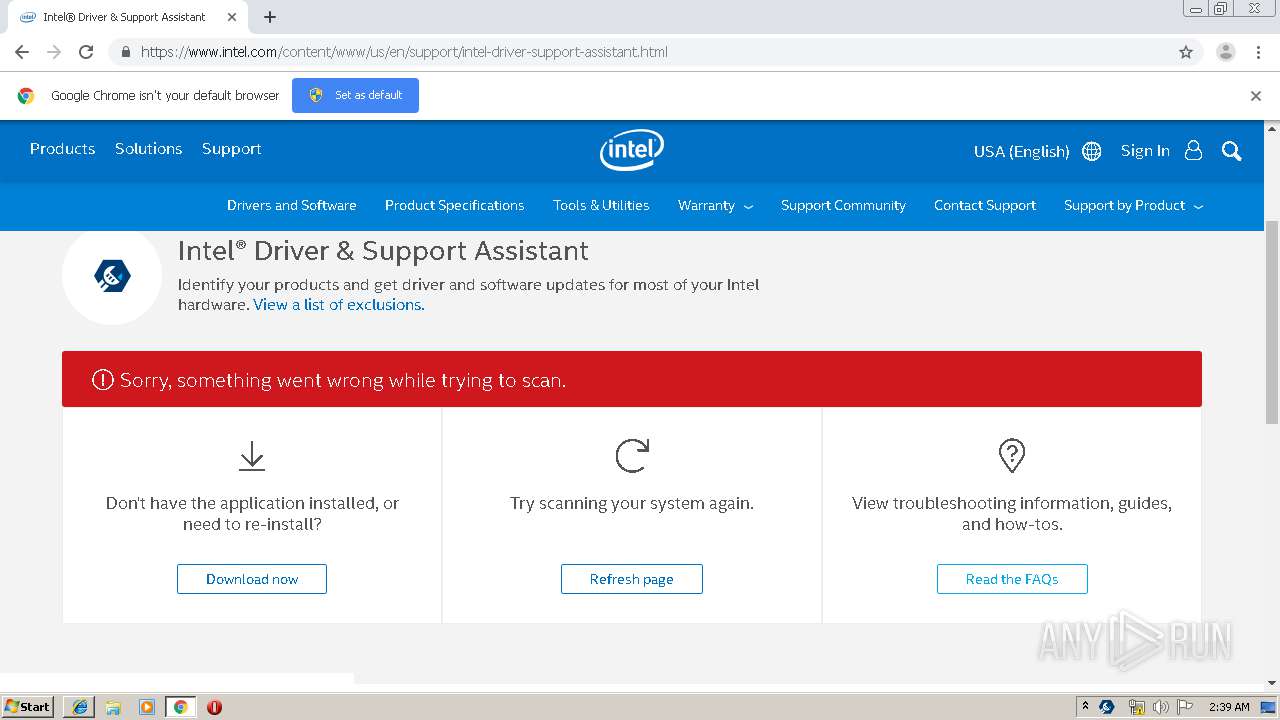
Task: Open a new browser tab
Action: [x=270, y=17]
